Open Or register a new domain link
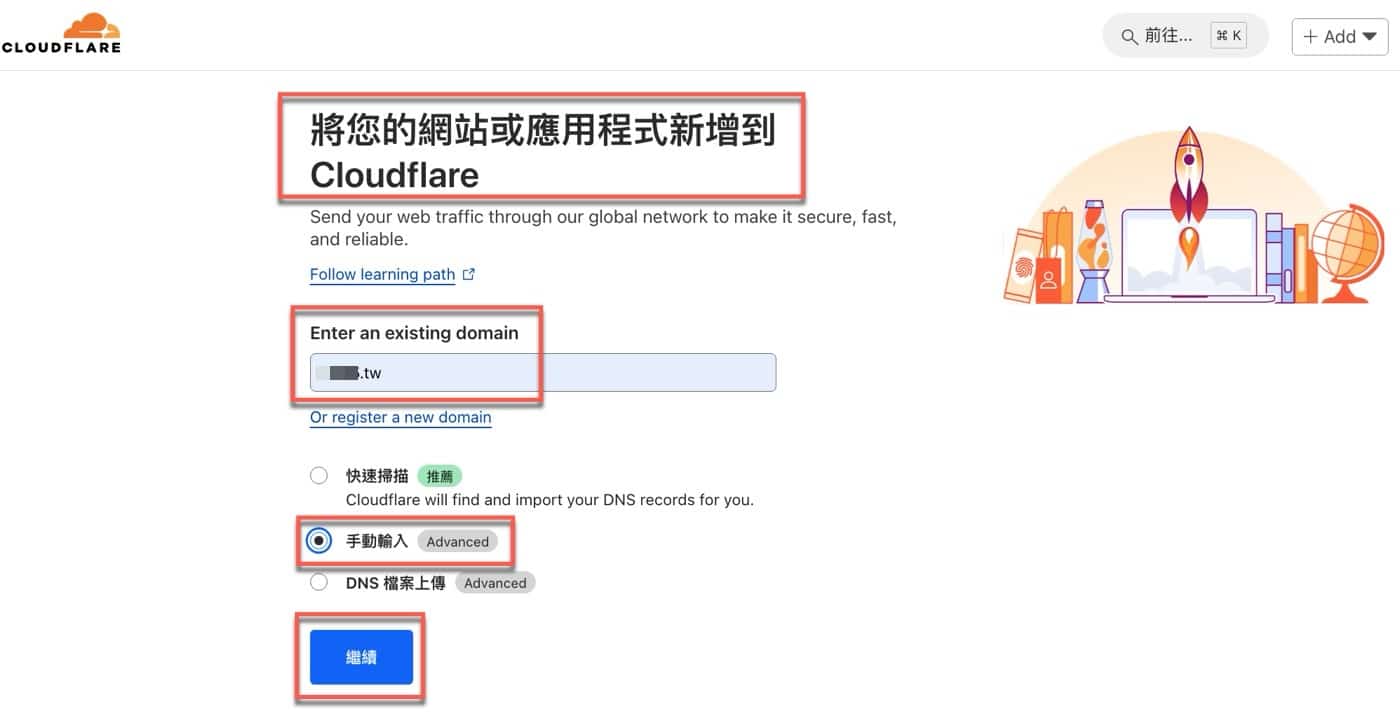This screenshot has height=726, width=1400. pyautogui.click(x=400, y=417)
